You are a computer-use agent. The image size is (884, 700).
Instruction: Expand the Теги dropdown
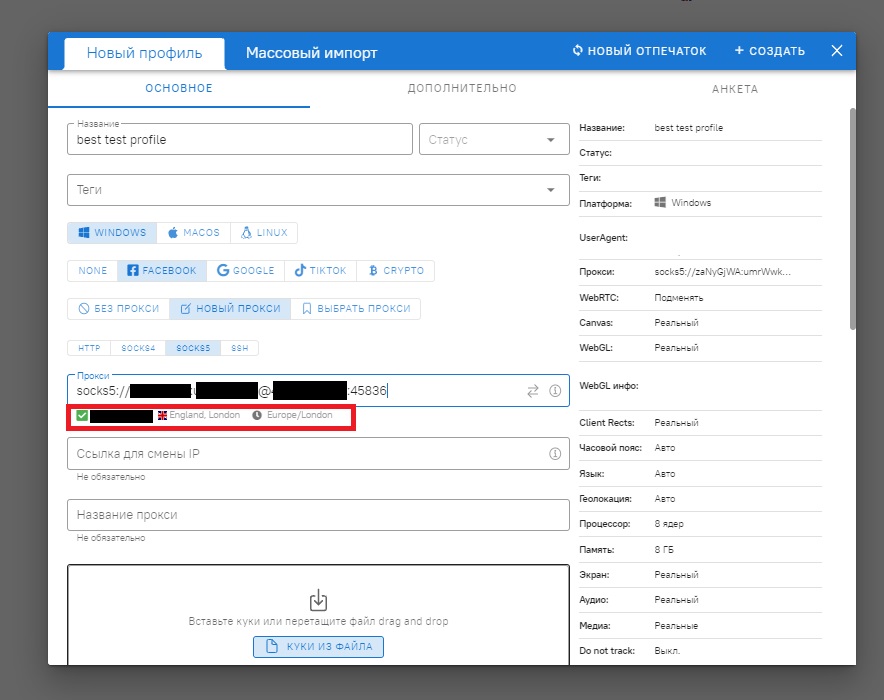pos(317,190)
